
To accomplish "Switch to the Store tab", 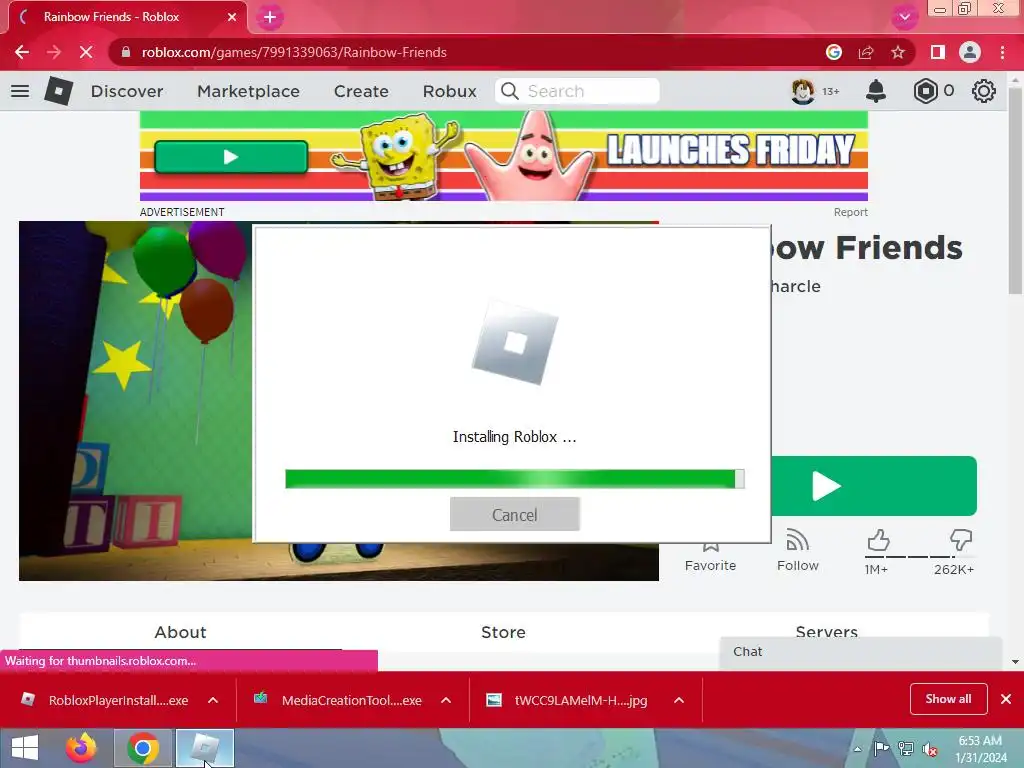I will click(503, 632).
